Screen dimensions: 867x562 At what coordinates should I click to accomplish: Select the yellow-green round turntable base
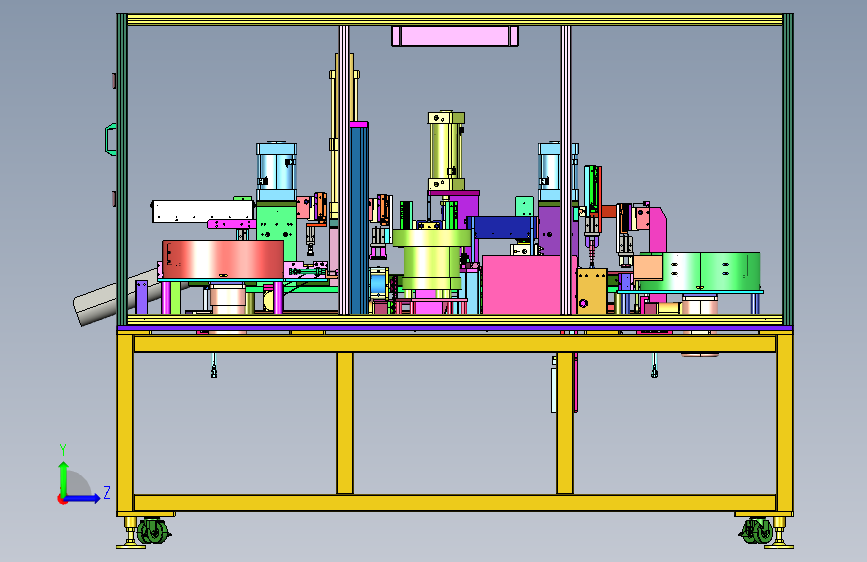pos(432,260)
